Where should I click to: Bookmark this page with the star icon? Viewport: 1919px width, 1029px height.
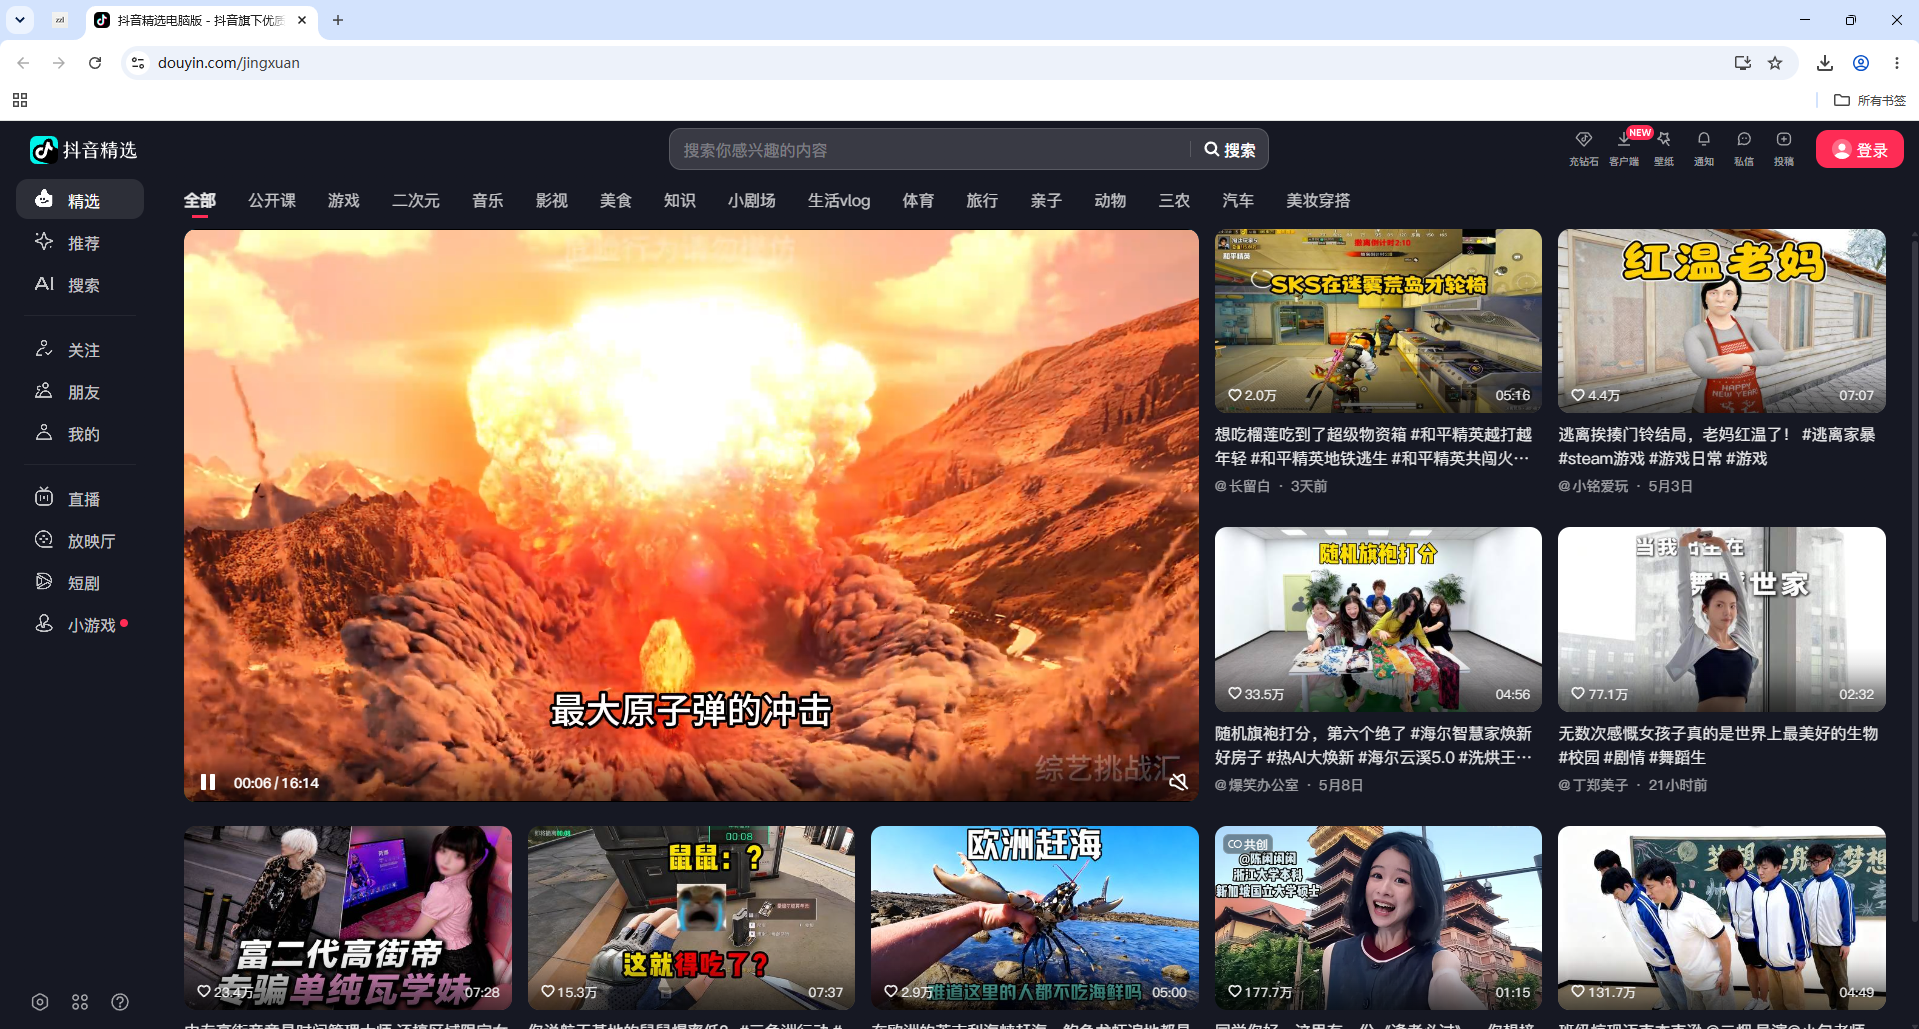1775,63
